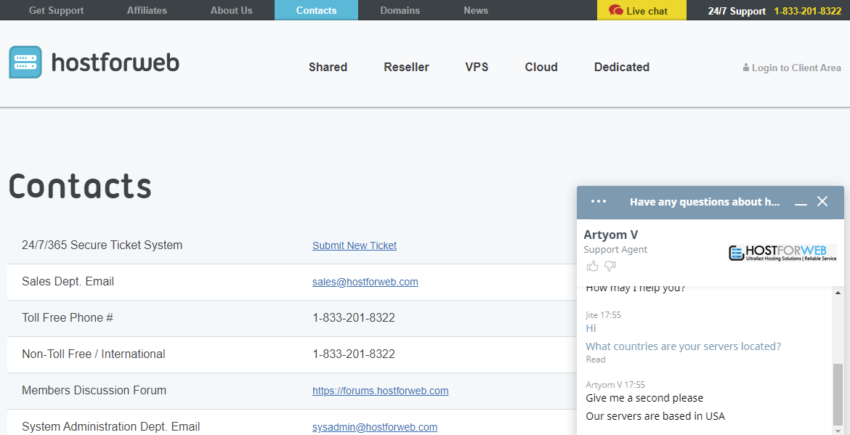Image resolution: width=850 pixels, height=435 pixels.
Task: Click the Non-Toll Free / International number value
Action: (x=354, y=354)
